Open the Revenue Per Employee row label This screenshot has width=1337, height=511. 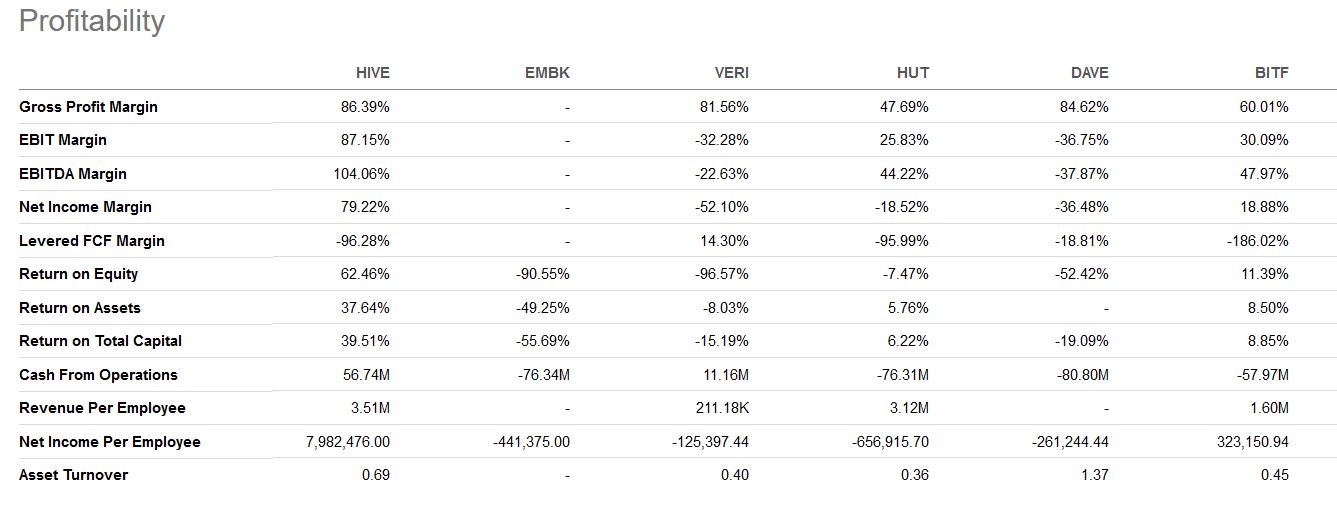pos(102,408)
